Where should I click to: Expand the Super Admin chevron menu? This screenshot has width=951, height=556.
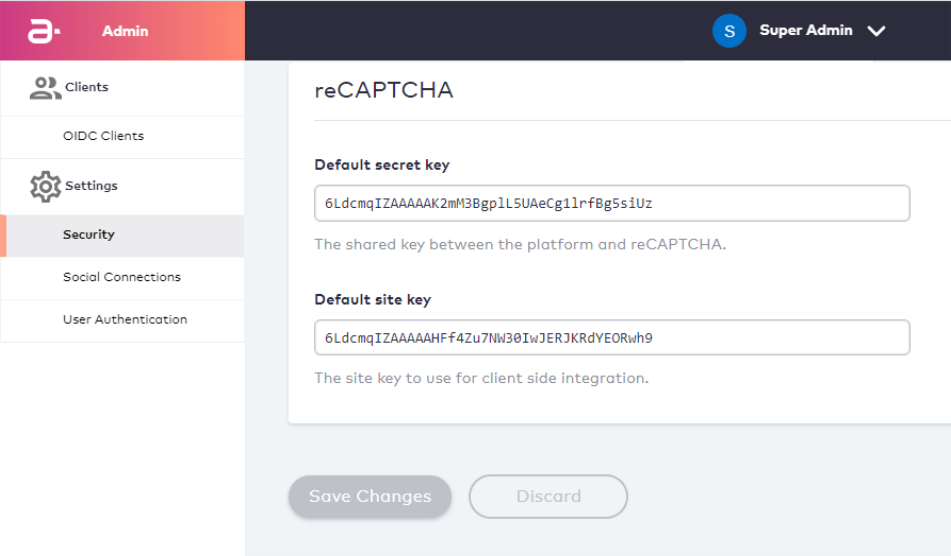[x=876, y=31]
